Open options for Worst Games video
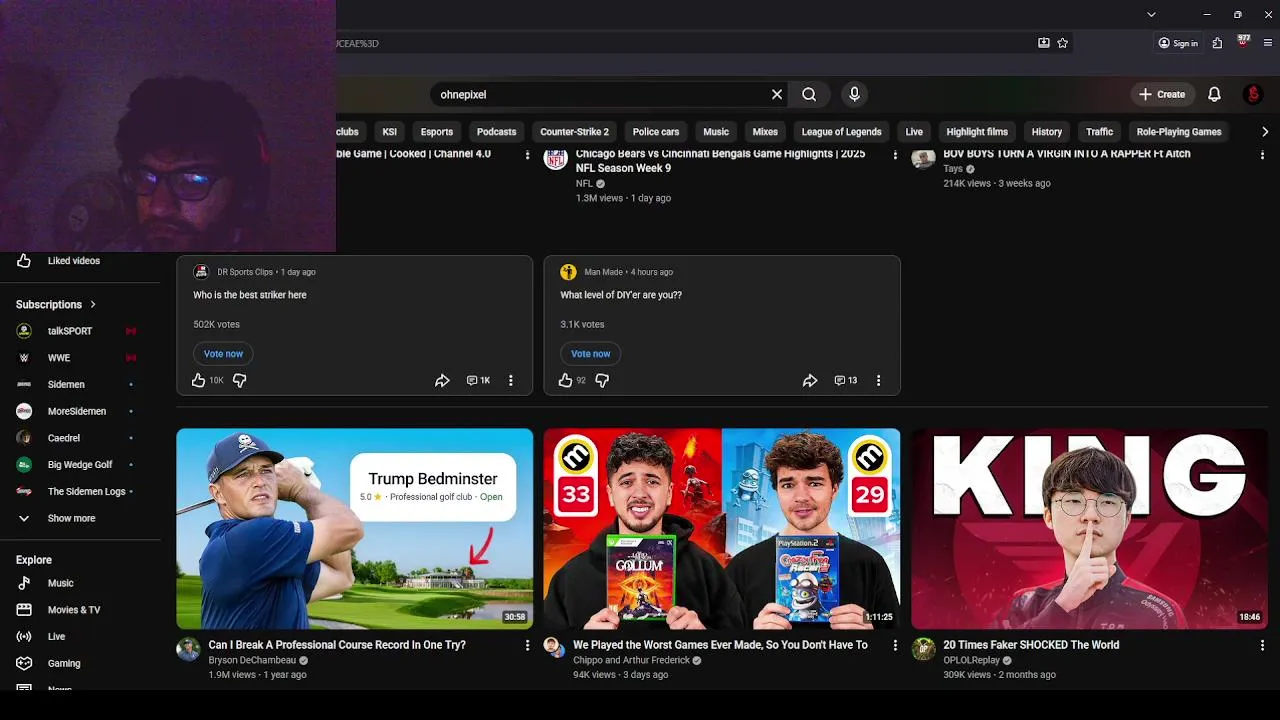 click(x=895, y=646)
